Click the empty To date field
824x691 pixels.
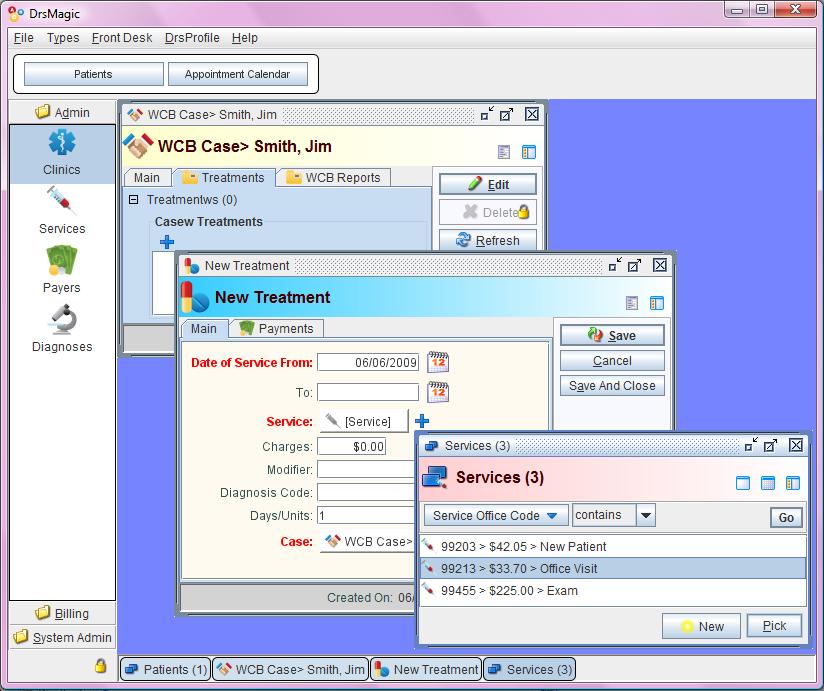click(x=368, y=392)
